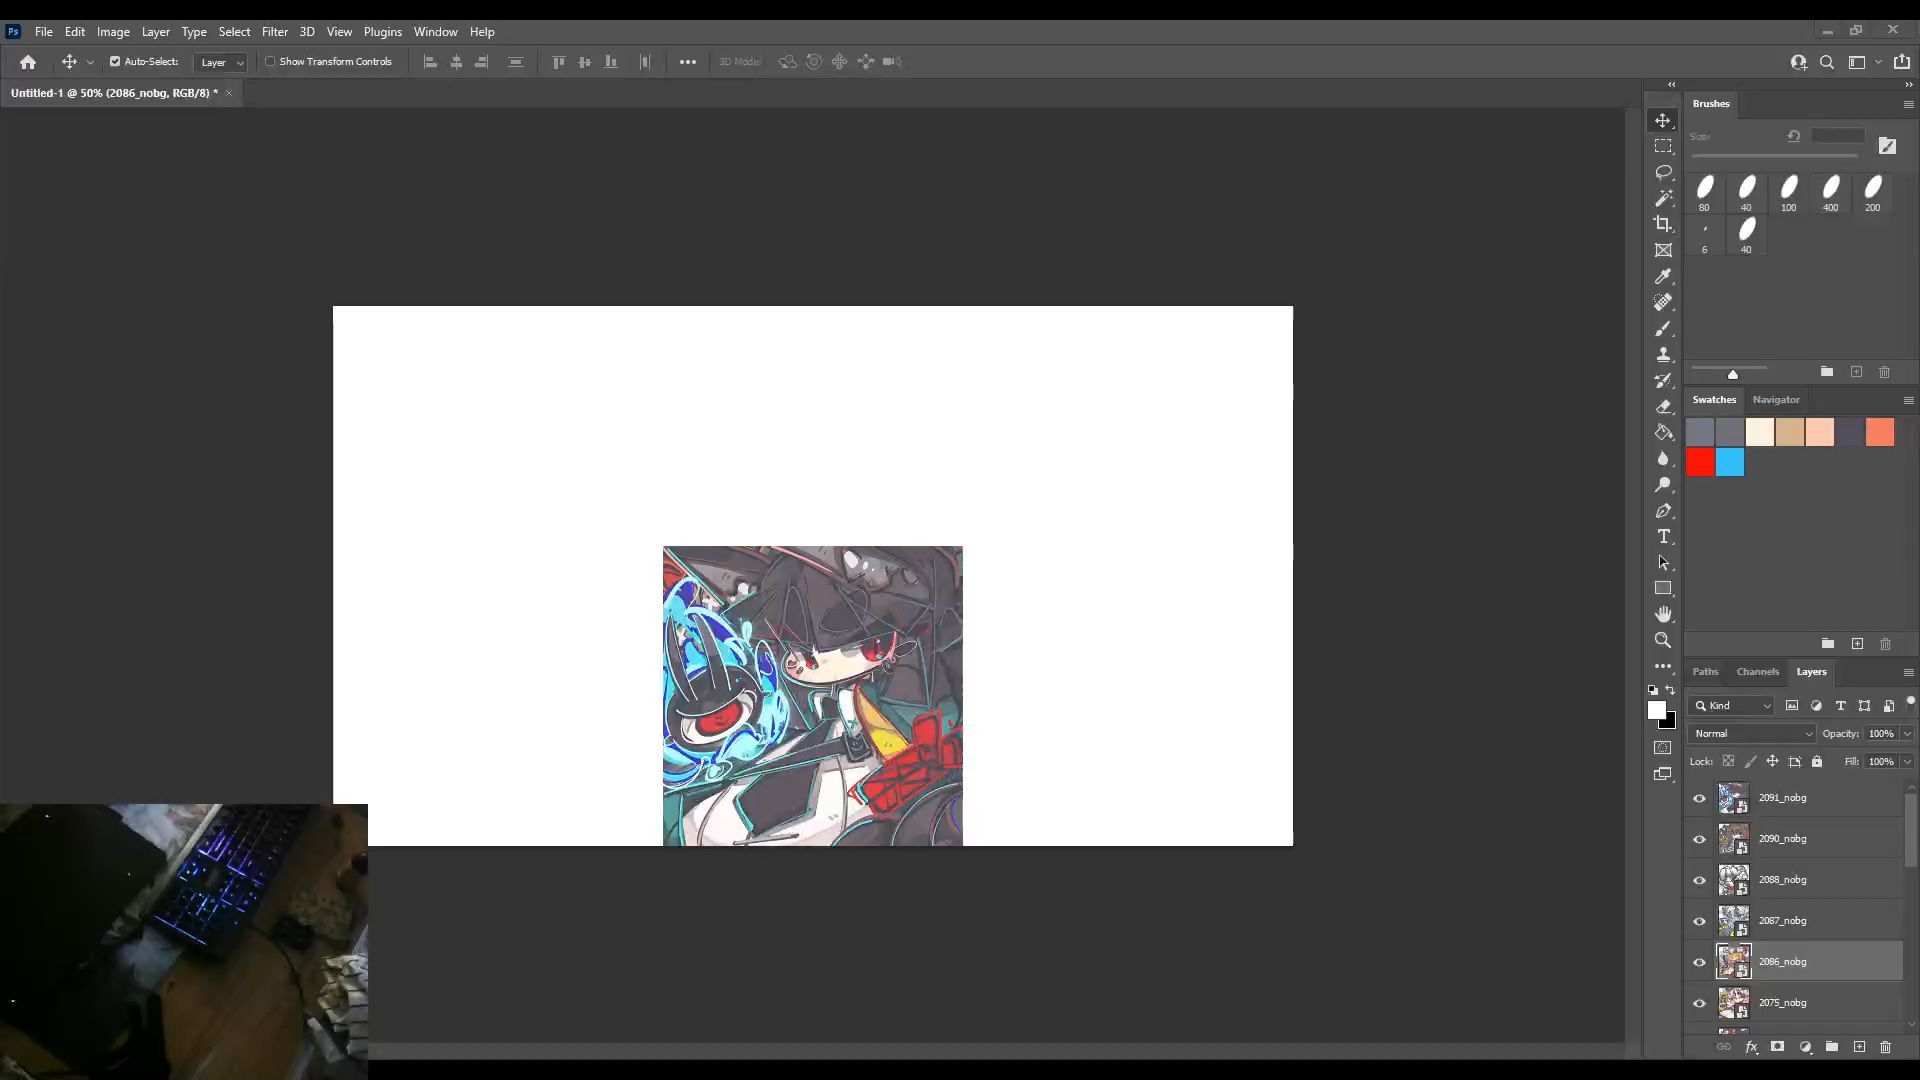Open the Search icon in options bar
This screenshot has height=1080, width=1920.
1827,62
